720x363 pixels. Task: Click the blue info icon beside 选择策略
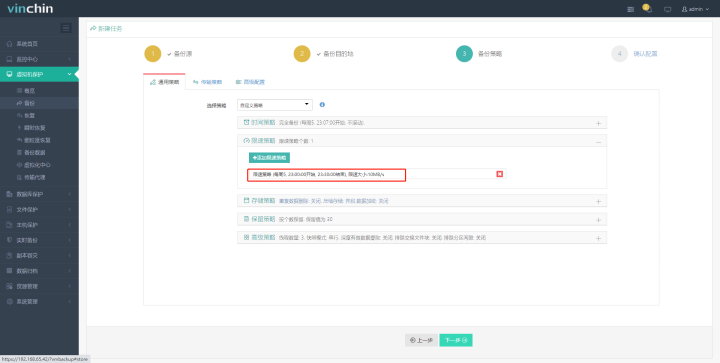(322, 105)
